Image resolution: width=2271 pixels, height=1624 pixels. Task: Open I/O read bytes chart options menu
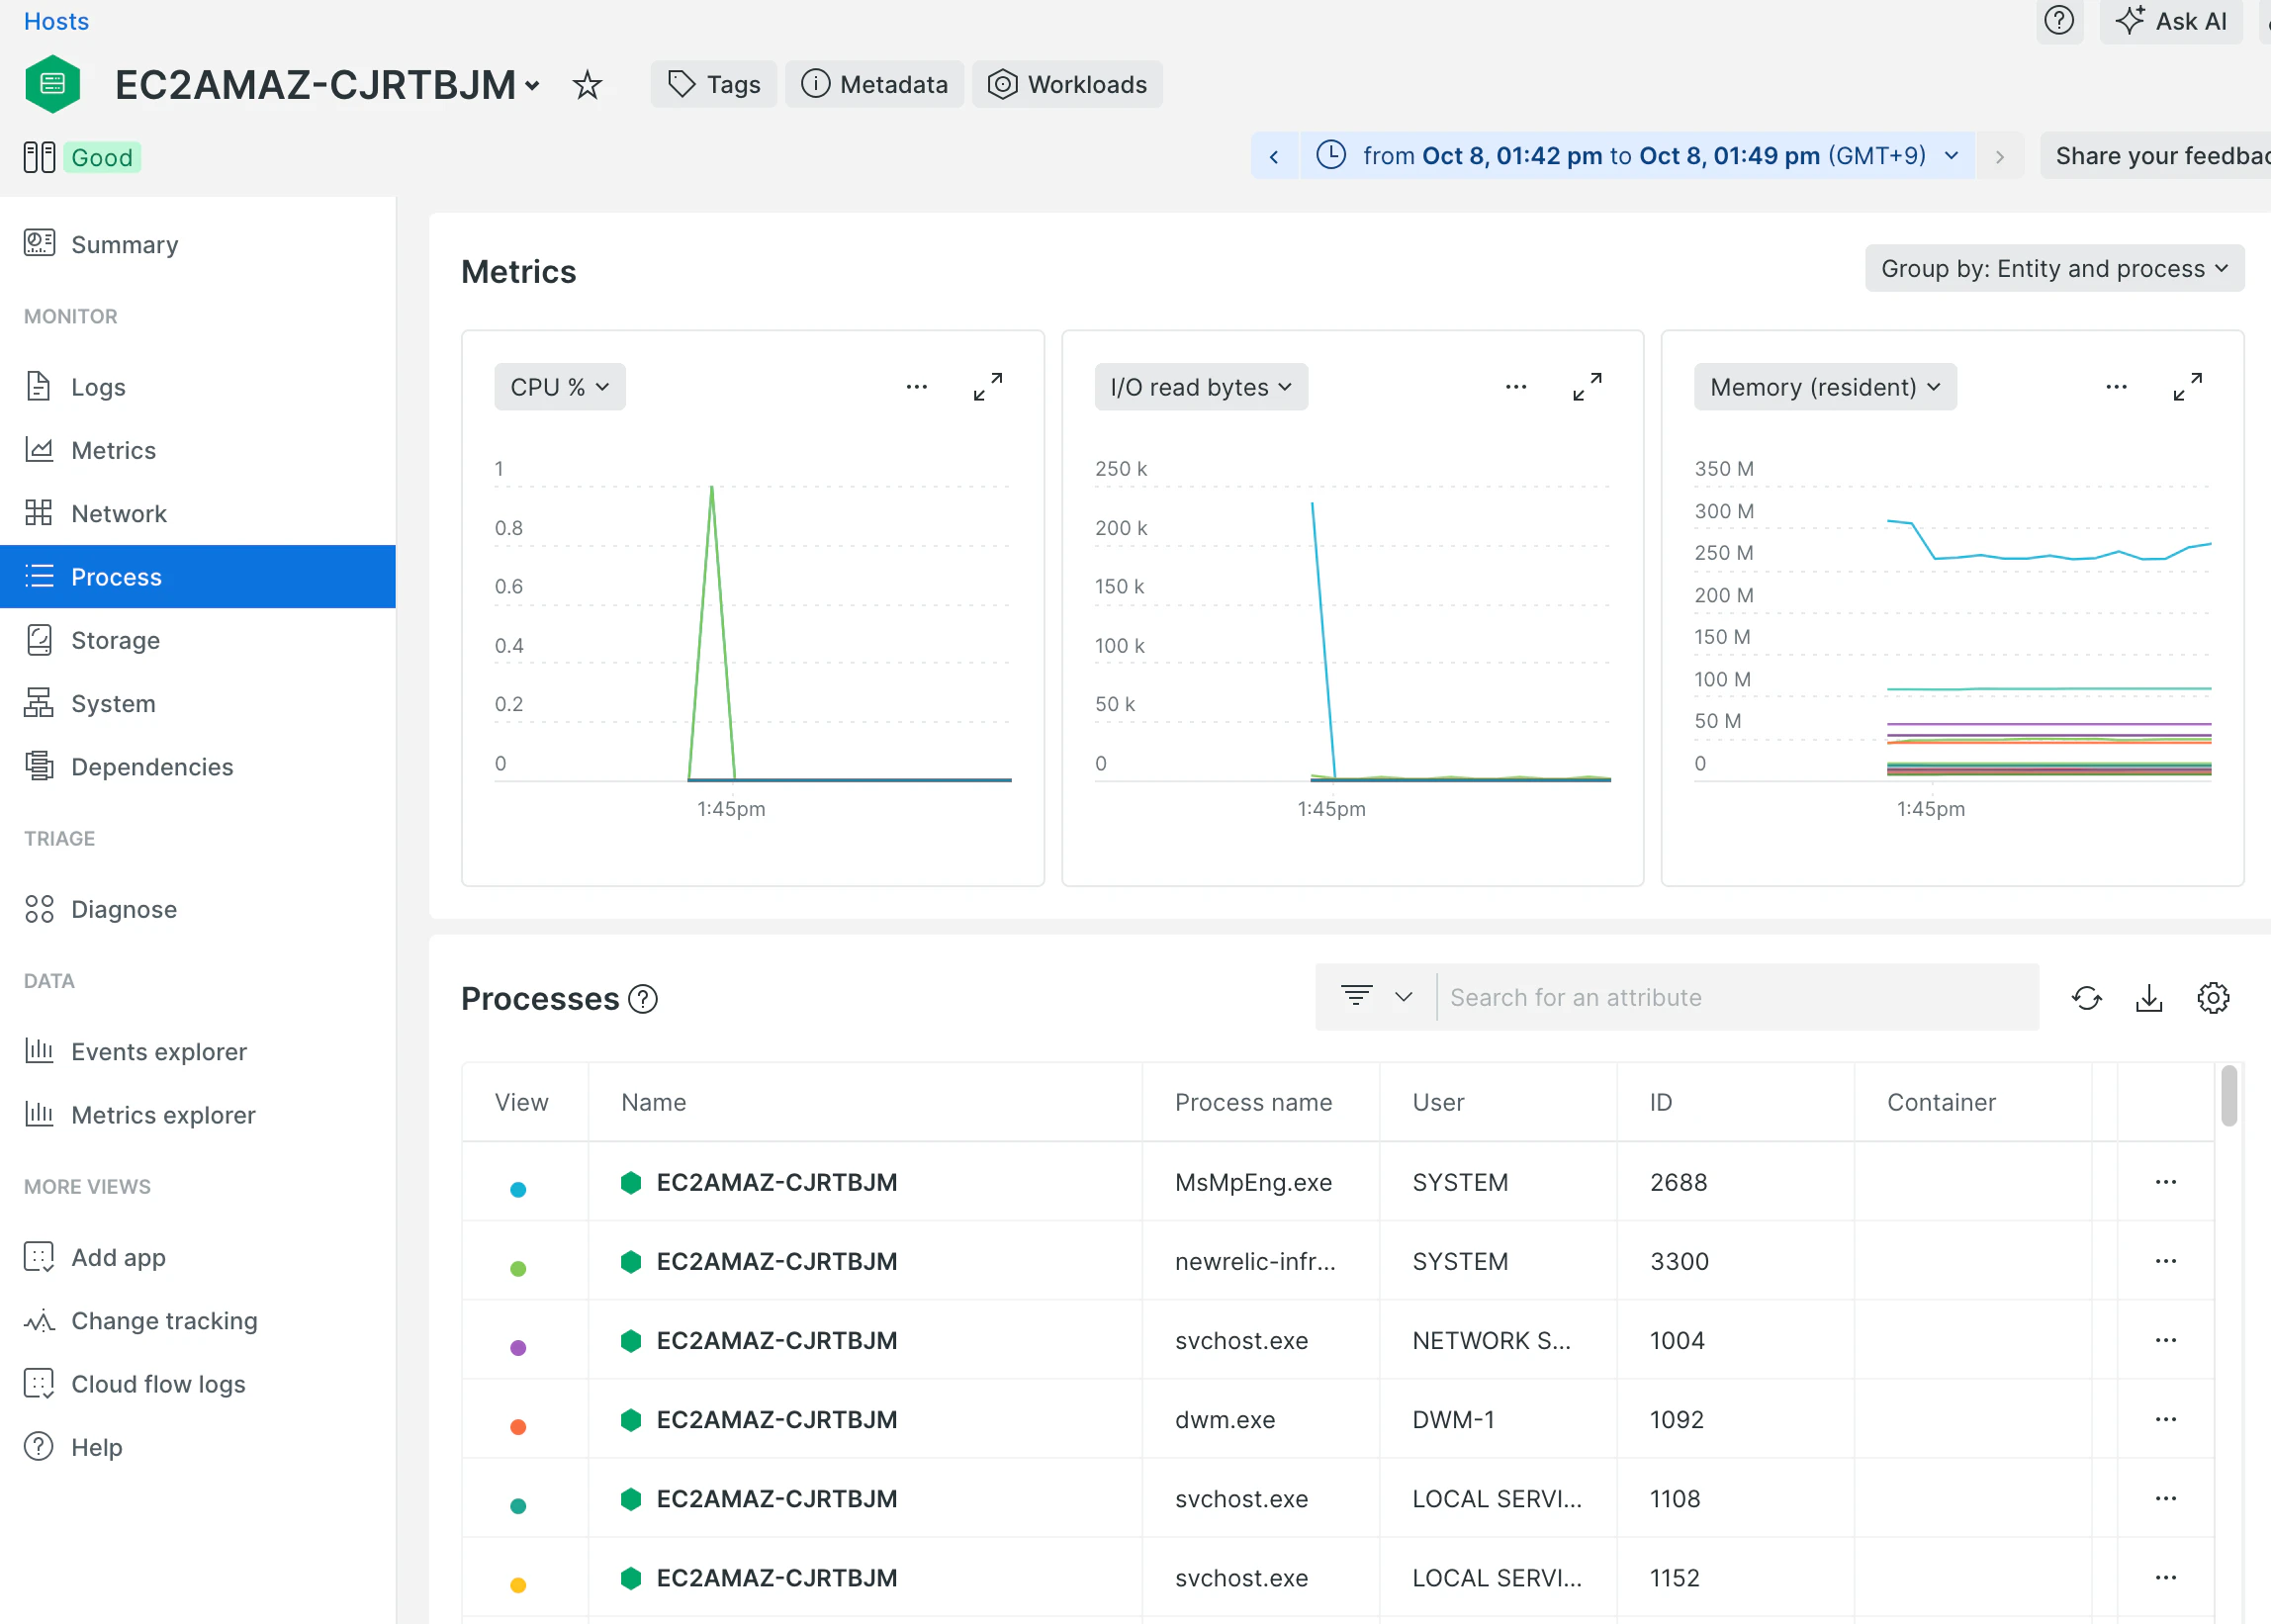pos(1515,387)
